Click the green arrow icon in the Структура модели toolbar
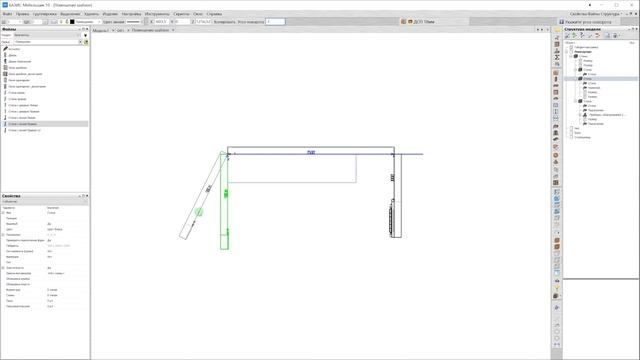 (575, 36)
